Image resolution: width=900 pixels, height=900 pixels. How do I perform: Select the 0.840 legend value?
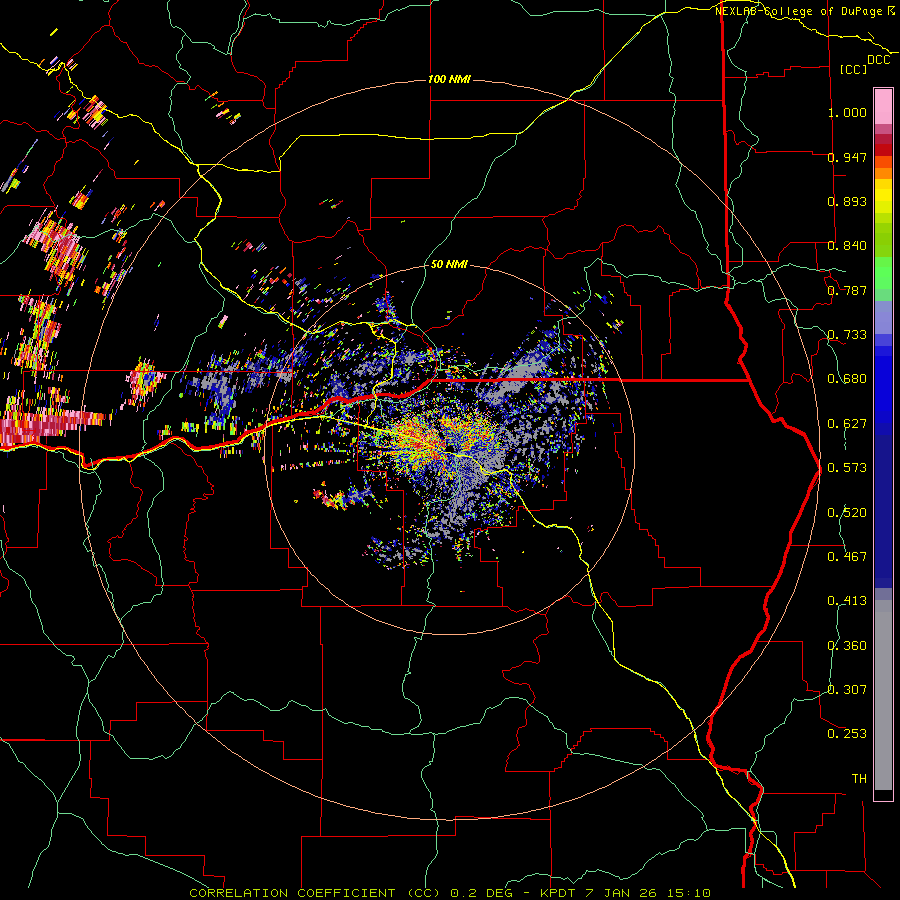847,246
